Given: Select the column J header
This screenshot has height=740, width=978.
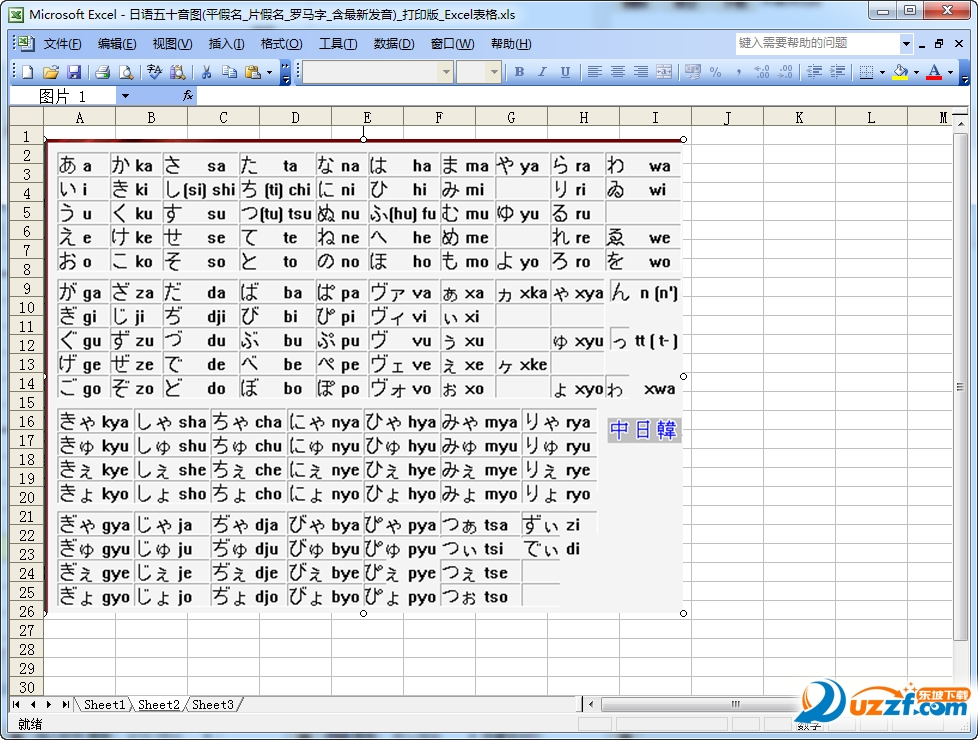Looking at the screenshot, I should [727, 117].
